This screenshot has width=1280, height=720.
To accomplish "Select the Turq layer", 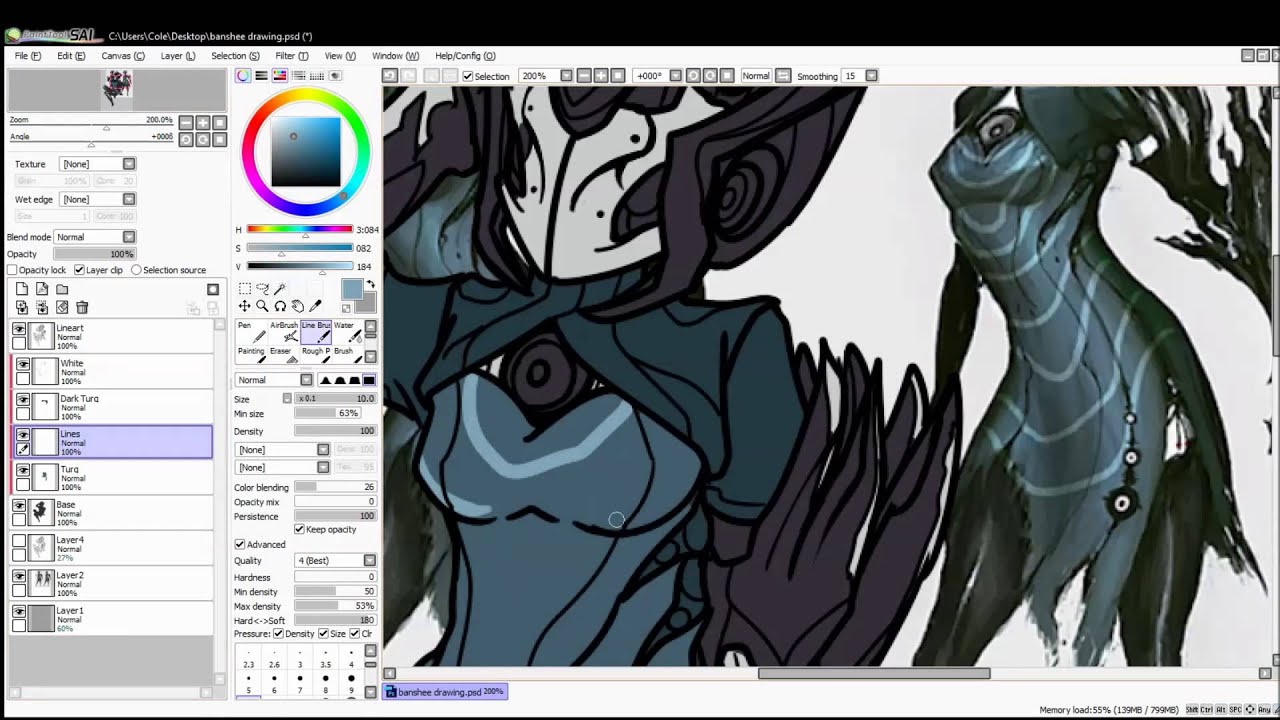I will pyautogui.click(x=112, y=478).
